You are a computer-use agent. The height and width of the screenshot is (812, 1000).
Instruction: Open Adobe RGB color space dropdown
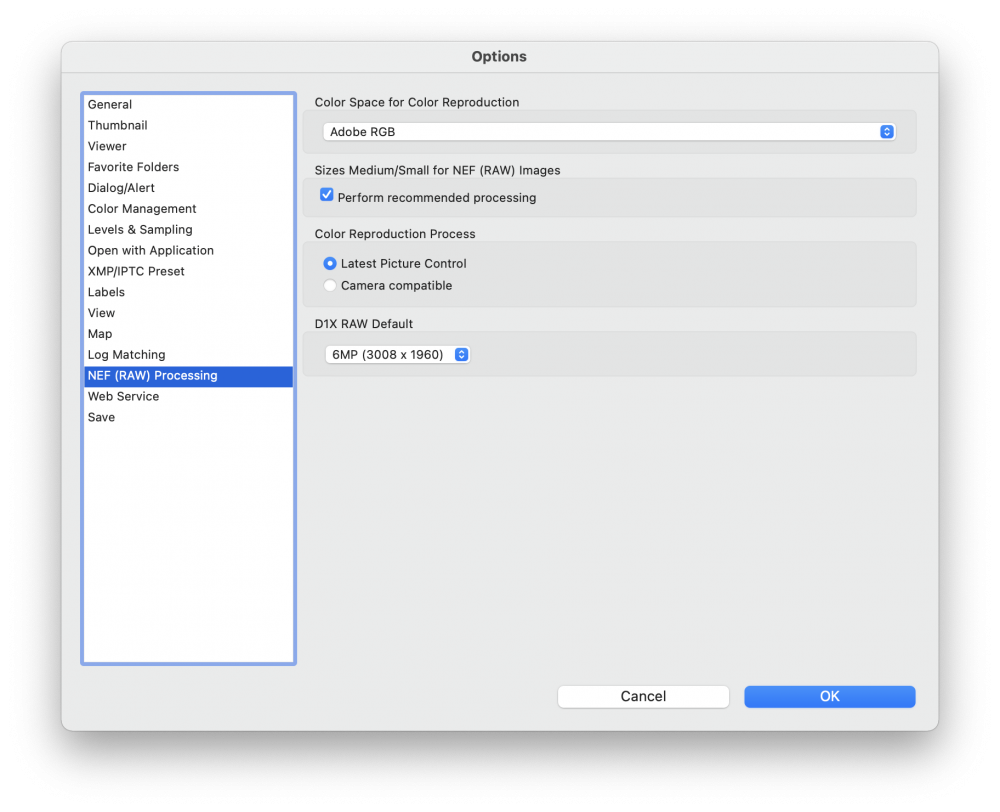(x=609, y=132)
